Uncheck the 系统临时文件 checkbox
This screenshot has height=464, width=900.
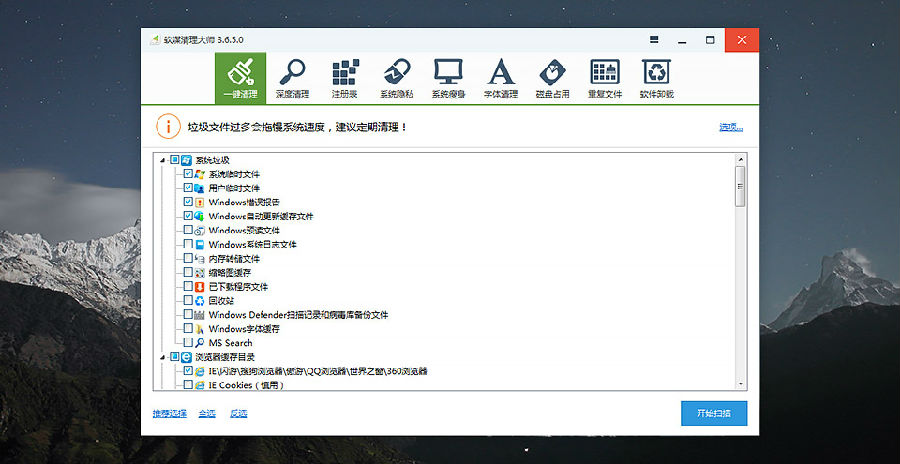[188, 174]
